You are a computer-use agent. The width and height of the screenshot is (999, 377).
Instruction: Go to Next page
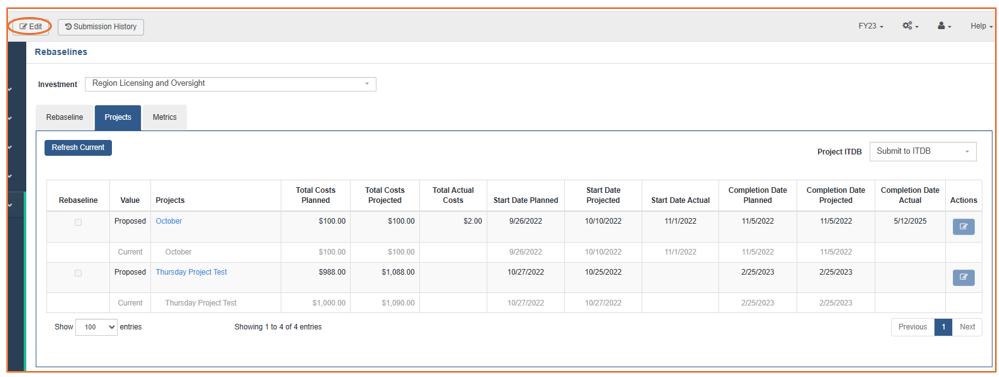coord(967,327)
